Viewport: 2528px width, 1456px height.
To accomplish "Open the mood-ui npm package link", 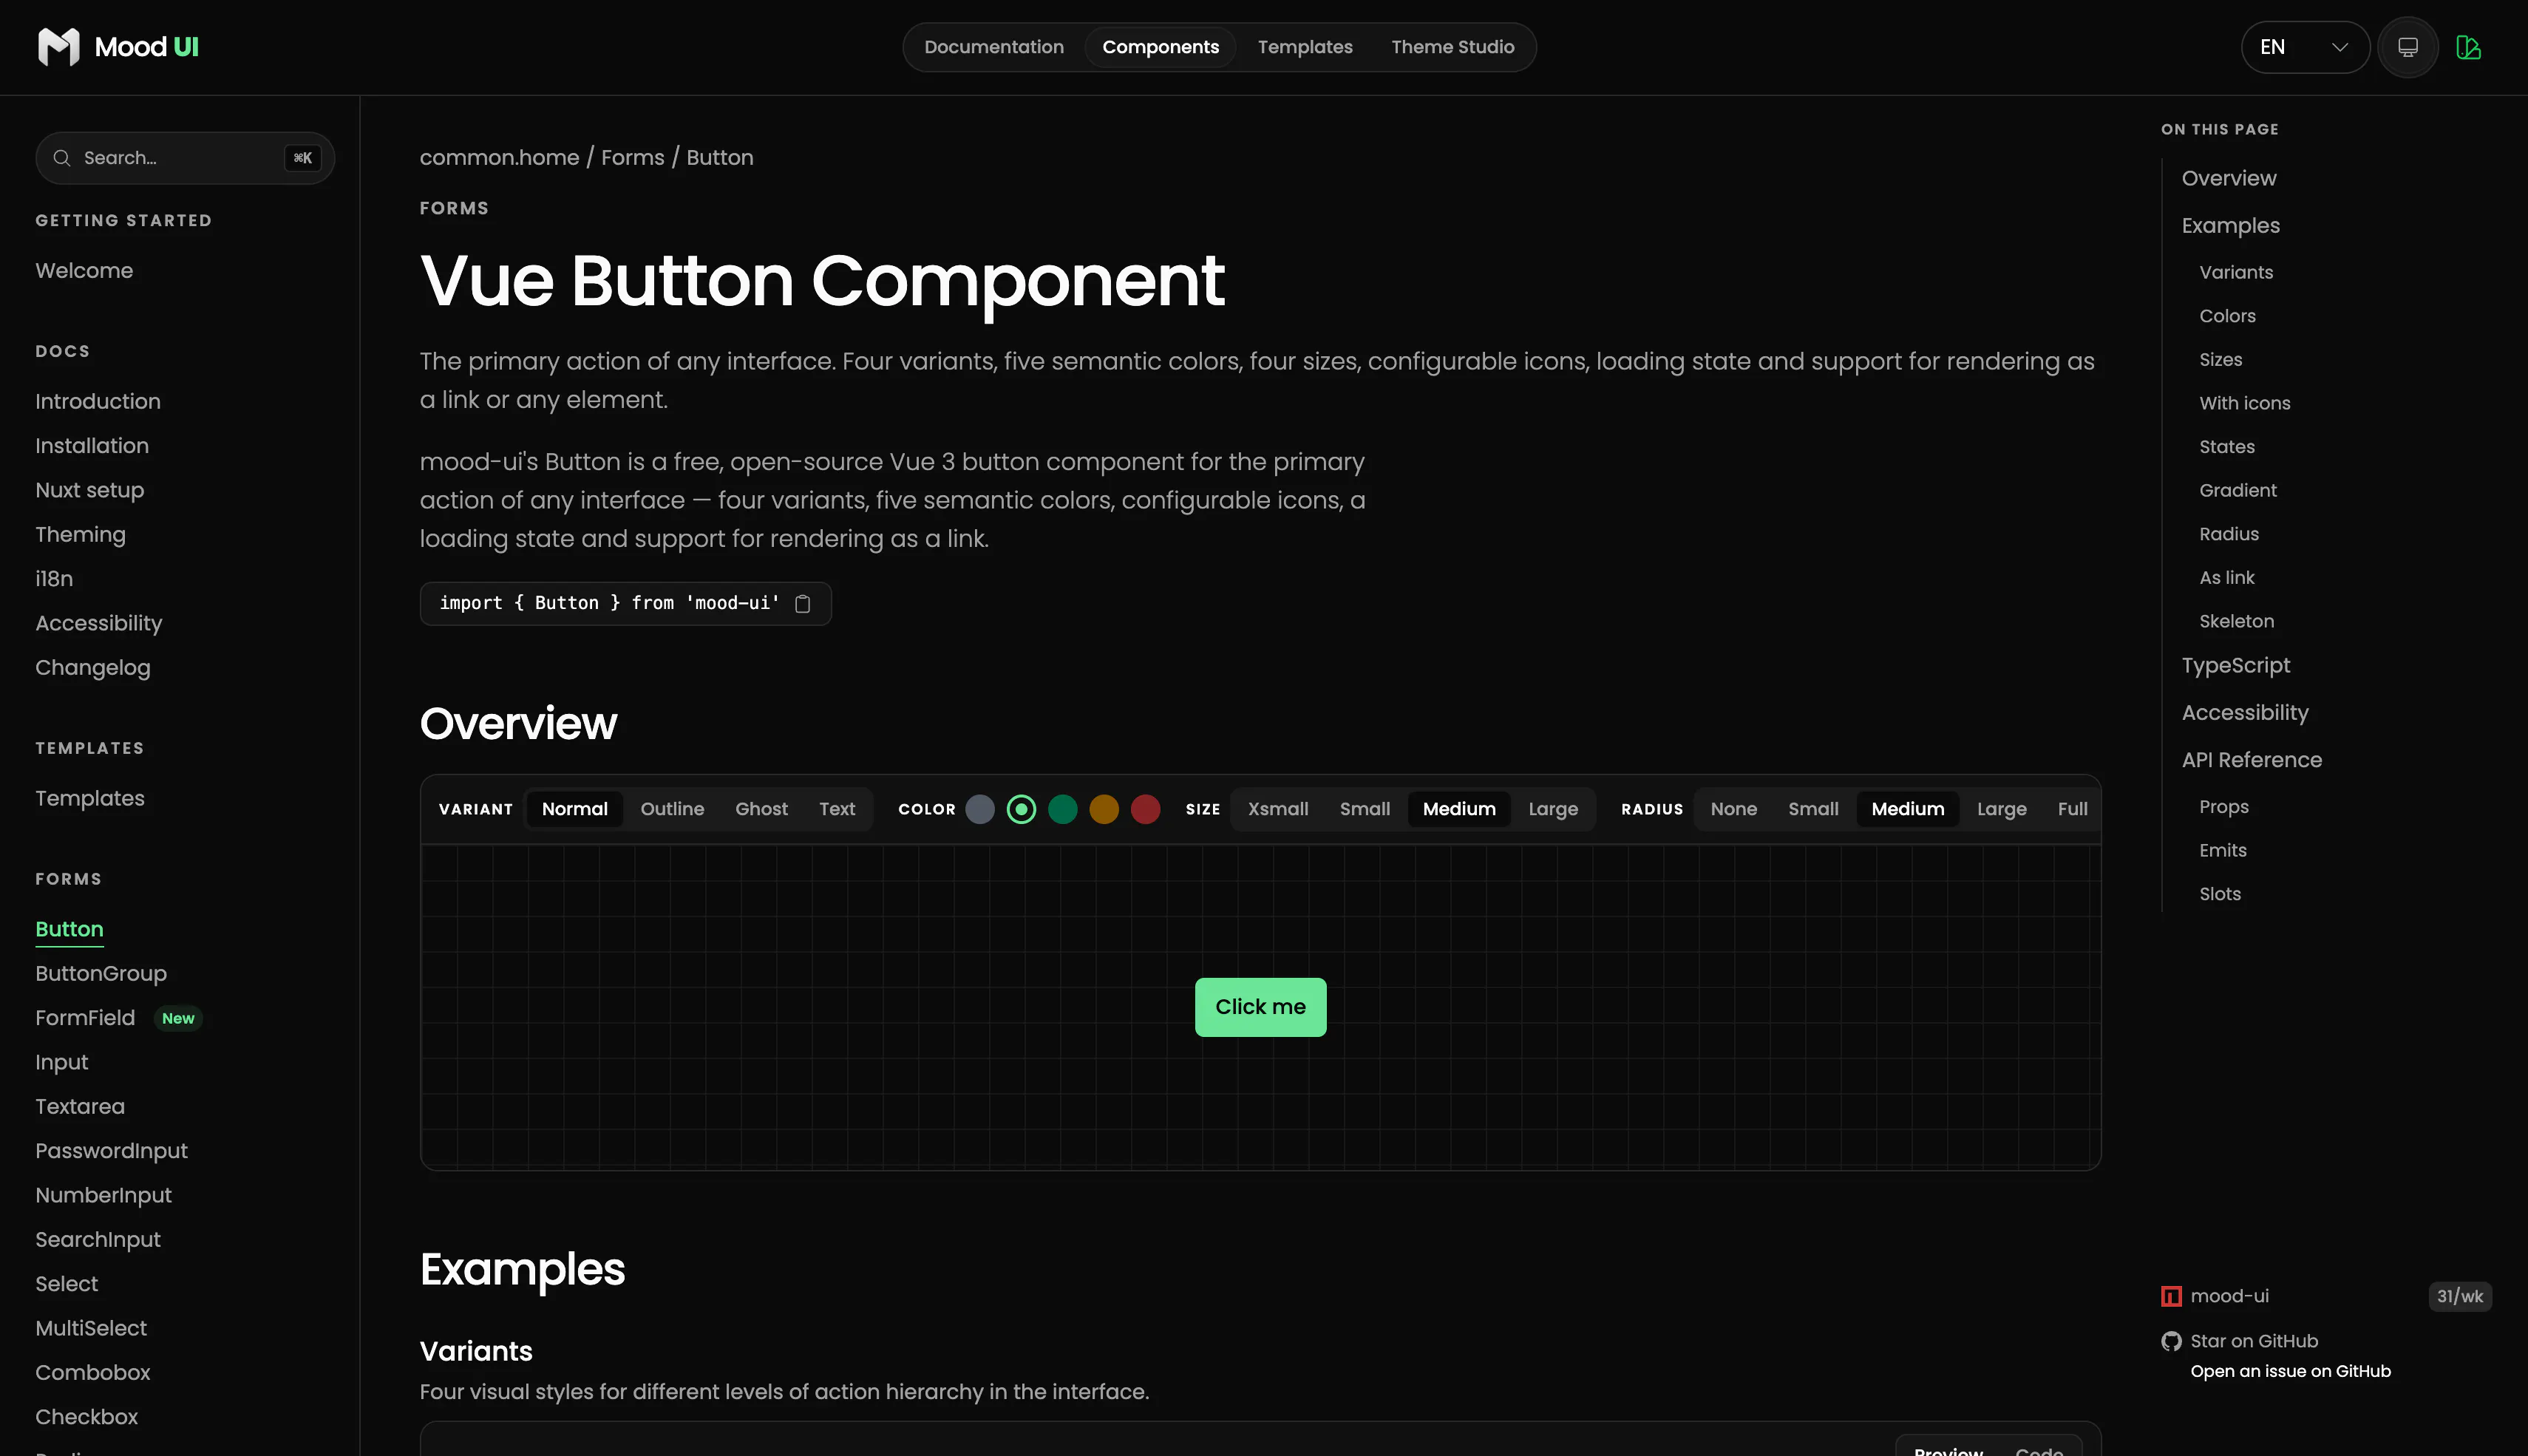I will [x=2230, y=1296].
